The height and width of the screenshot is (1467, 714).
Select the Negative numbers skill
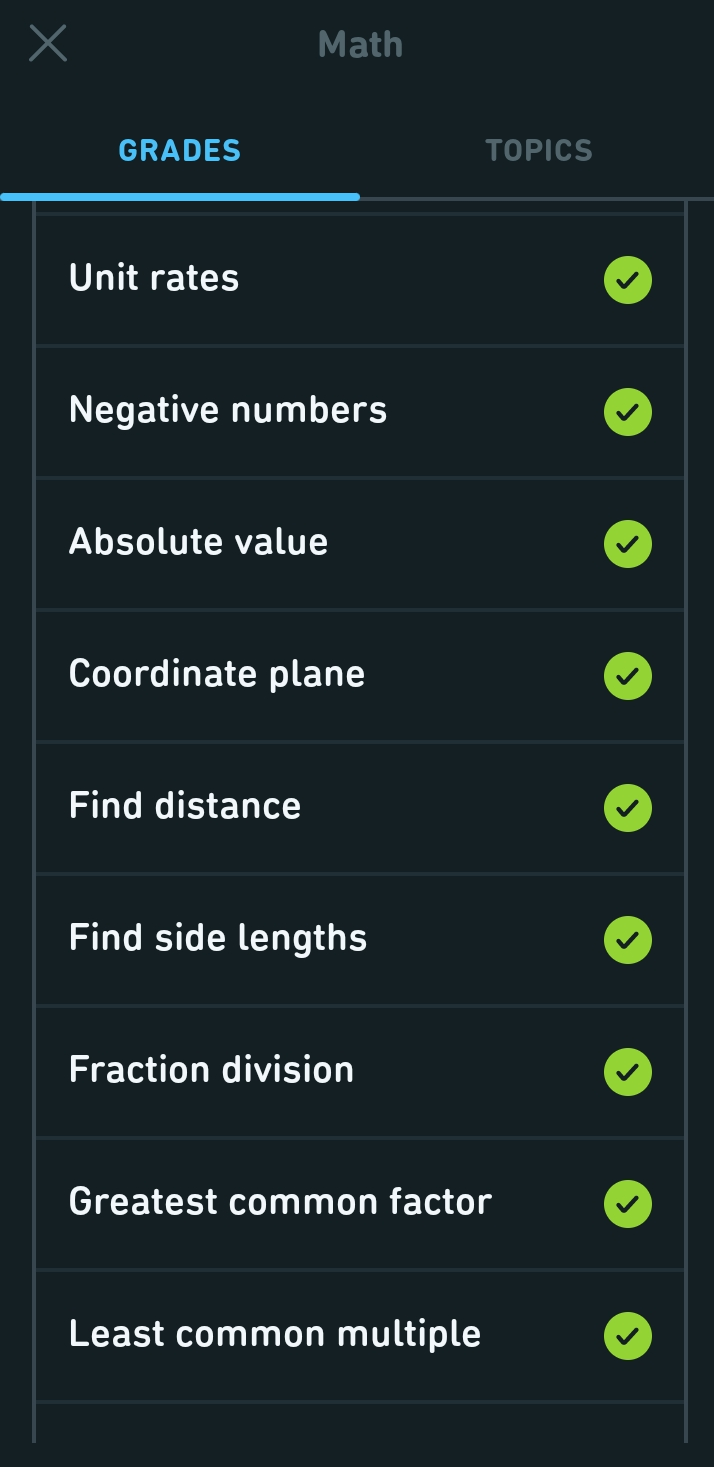coord(300,410)
